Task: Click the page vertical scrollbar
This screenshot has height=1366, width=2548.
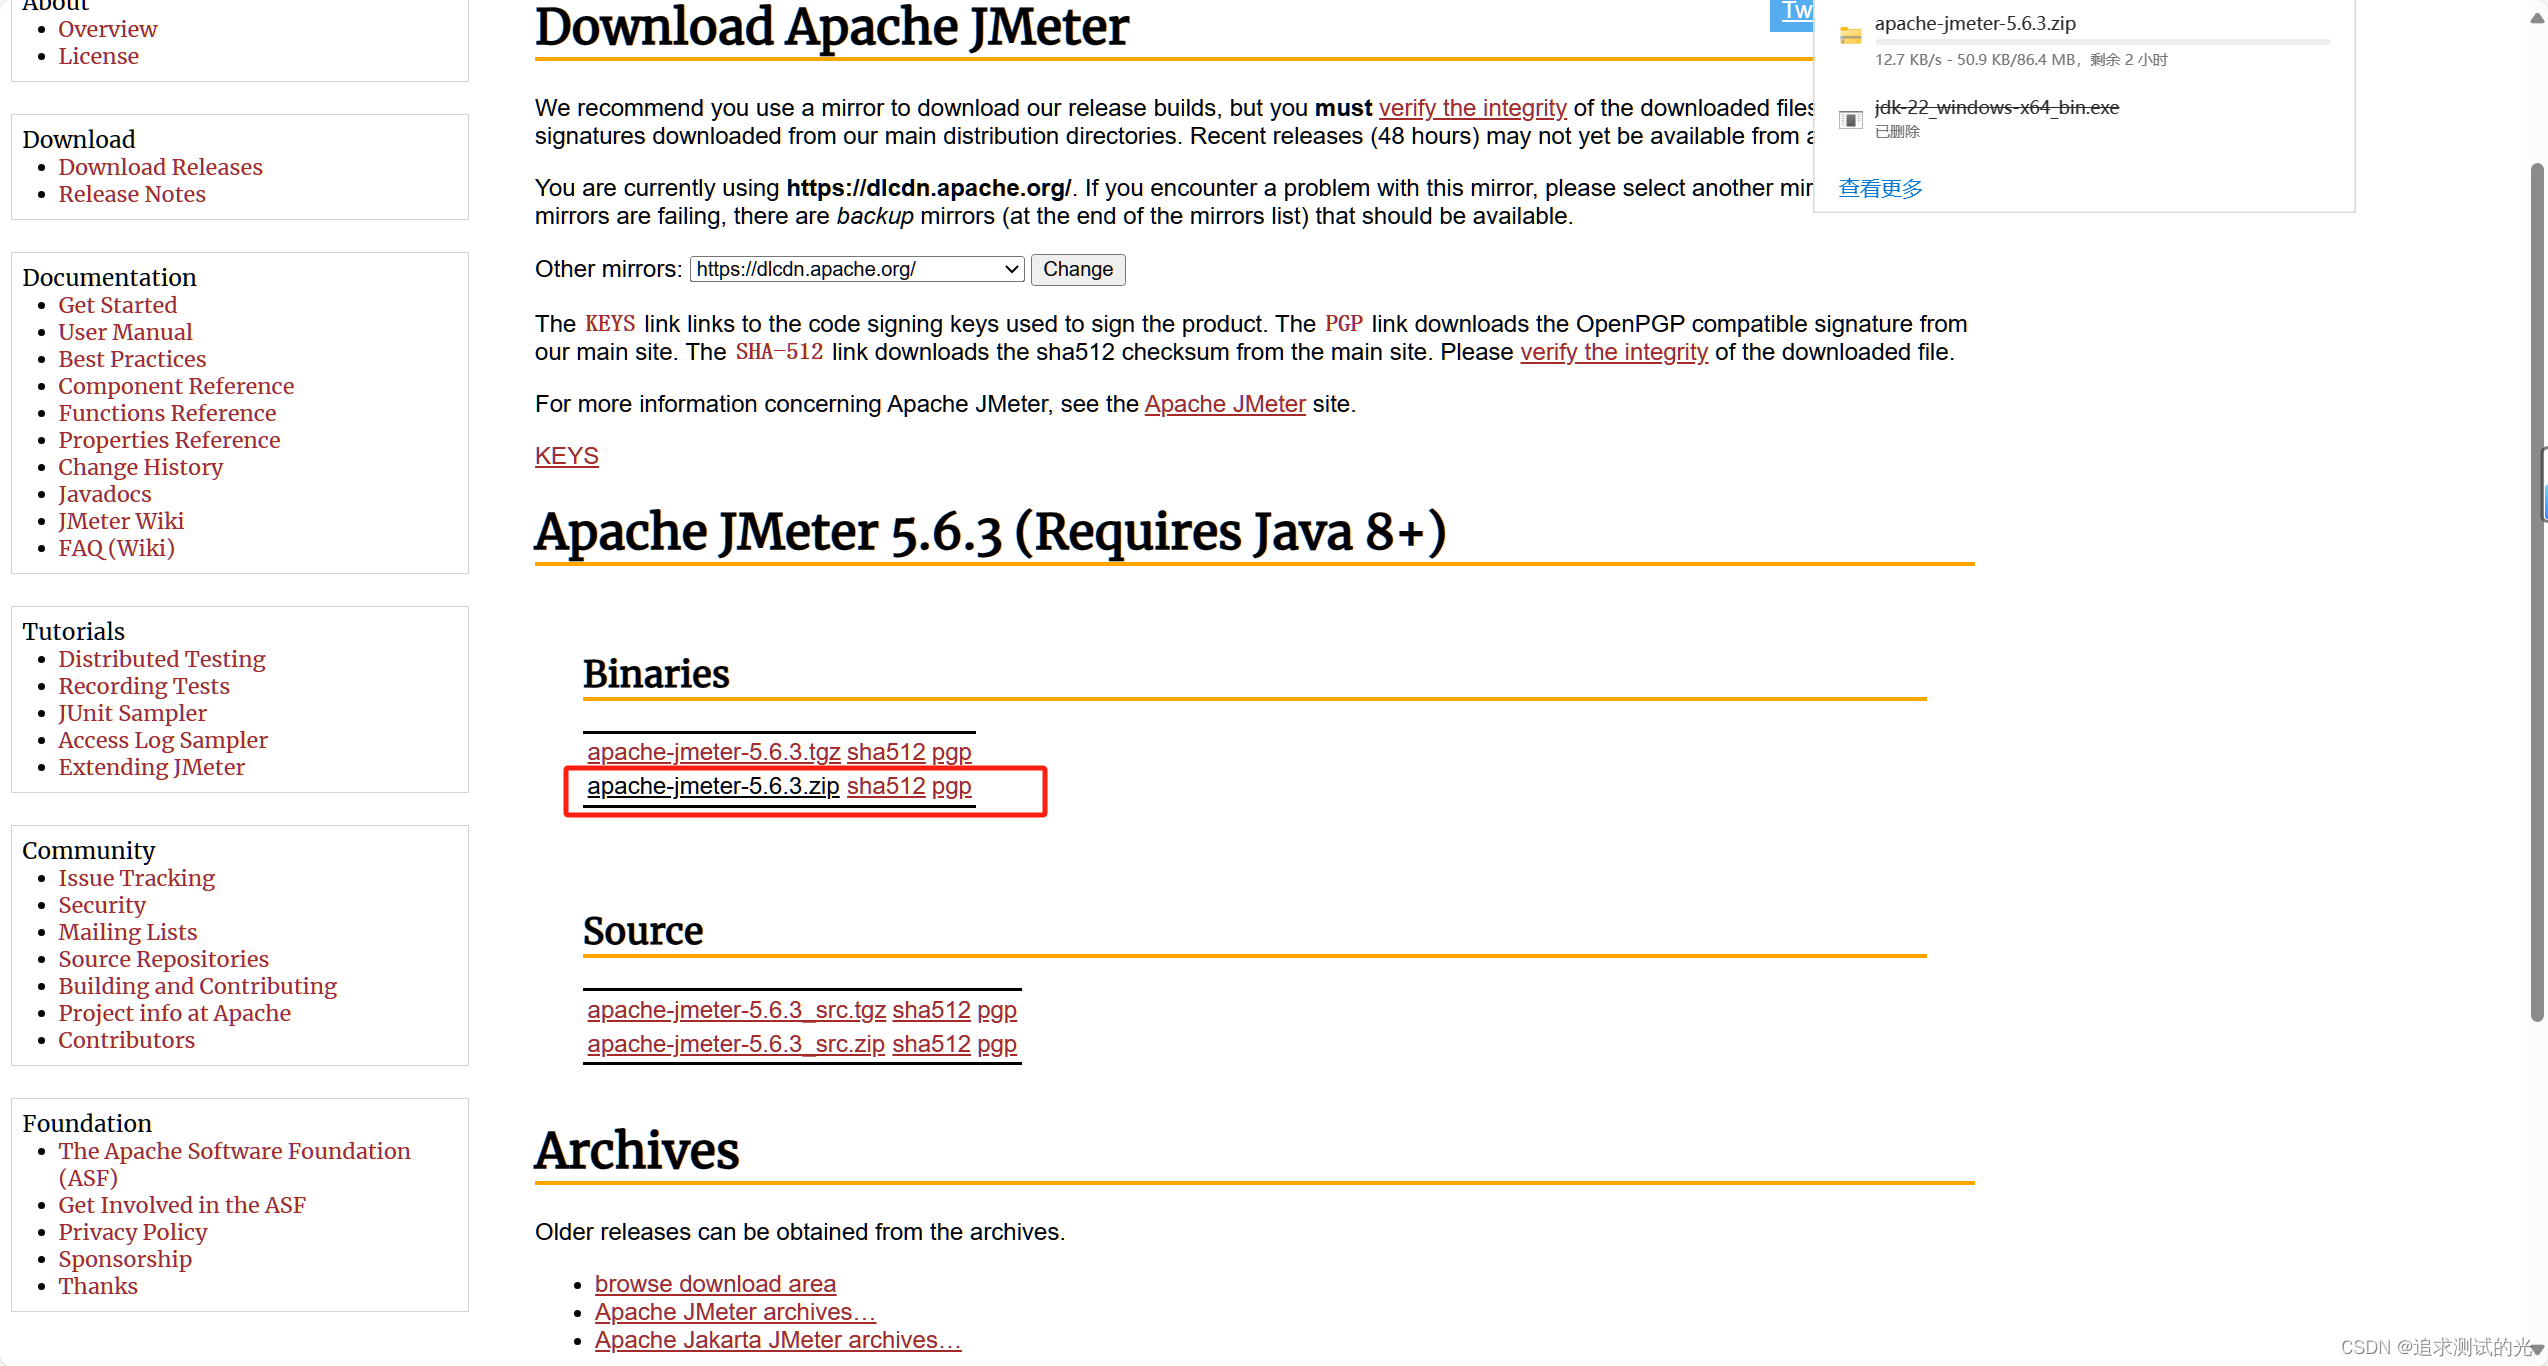Action: point(2536,600)
